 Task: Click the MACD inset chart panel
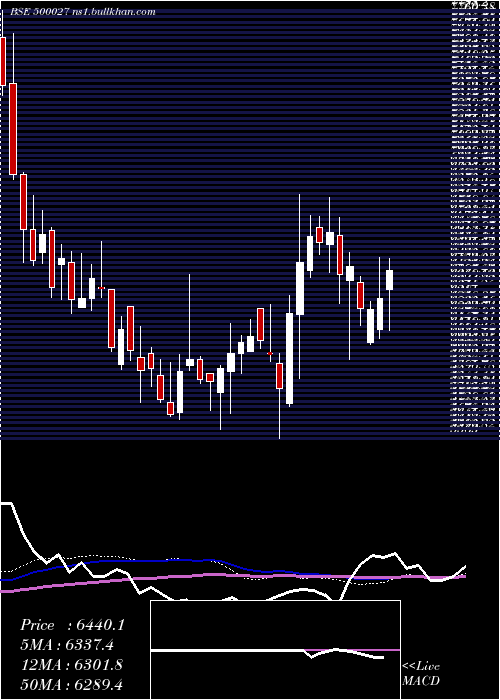(x=275, y=650)
